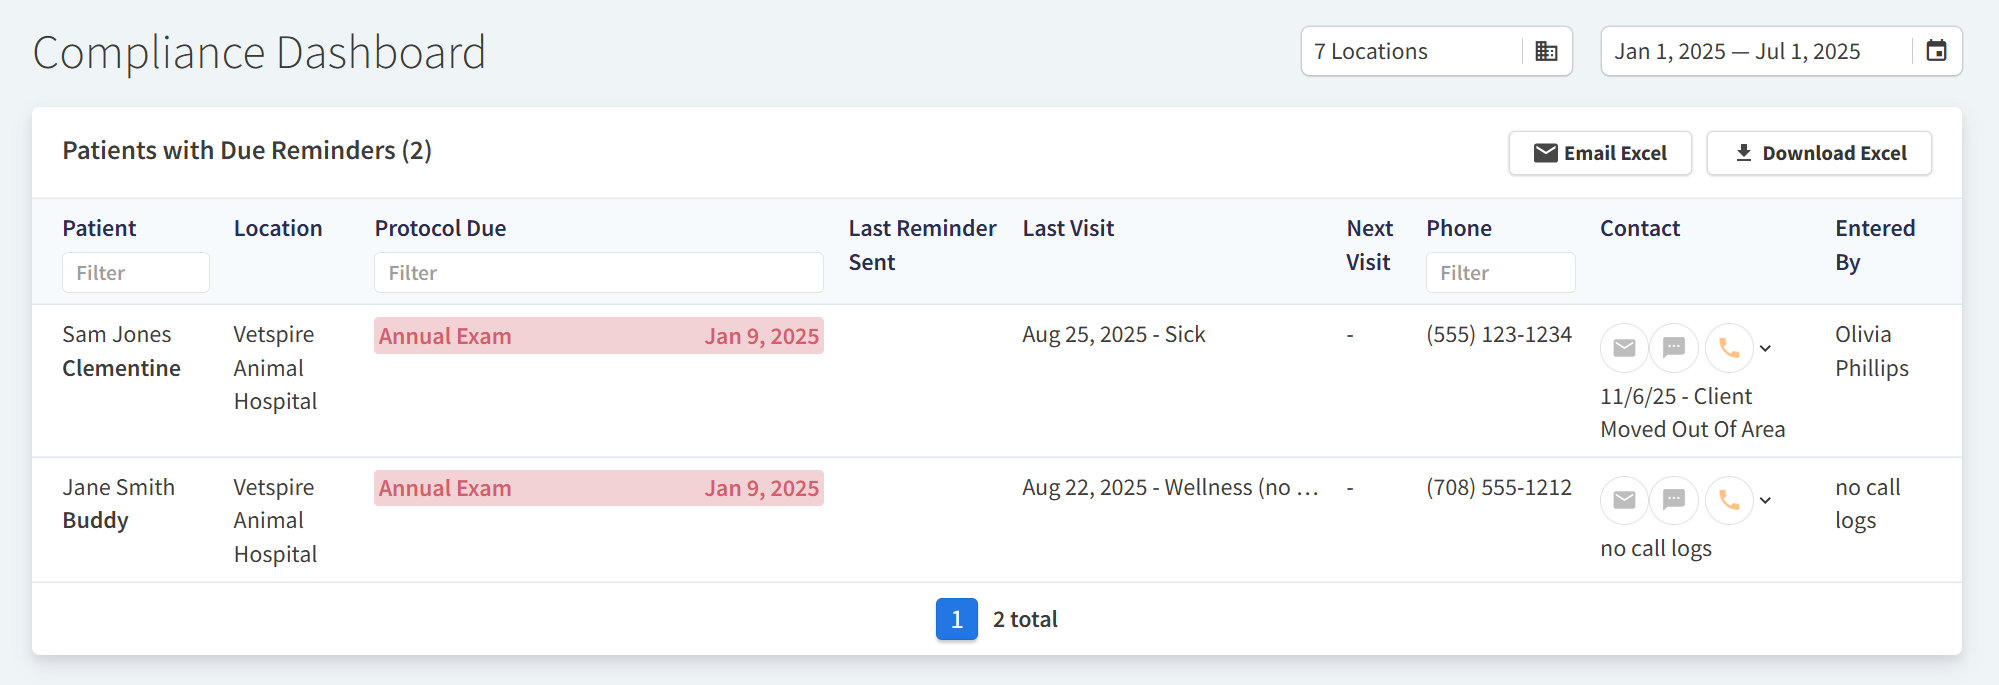Click the phone call icon for Clementine
The height and width of the screenshot is (685, 1999).
[x=1729, y=348]
